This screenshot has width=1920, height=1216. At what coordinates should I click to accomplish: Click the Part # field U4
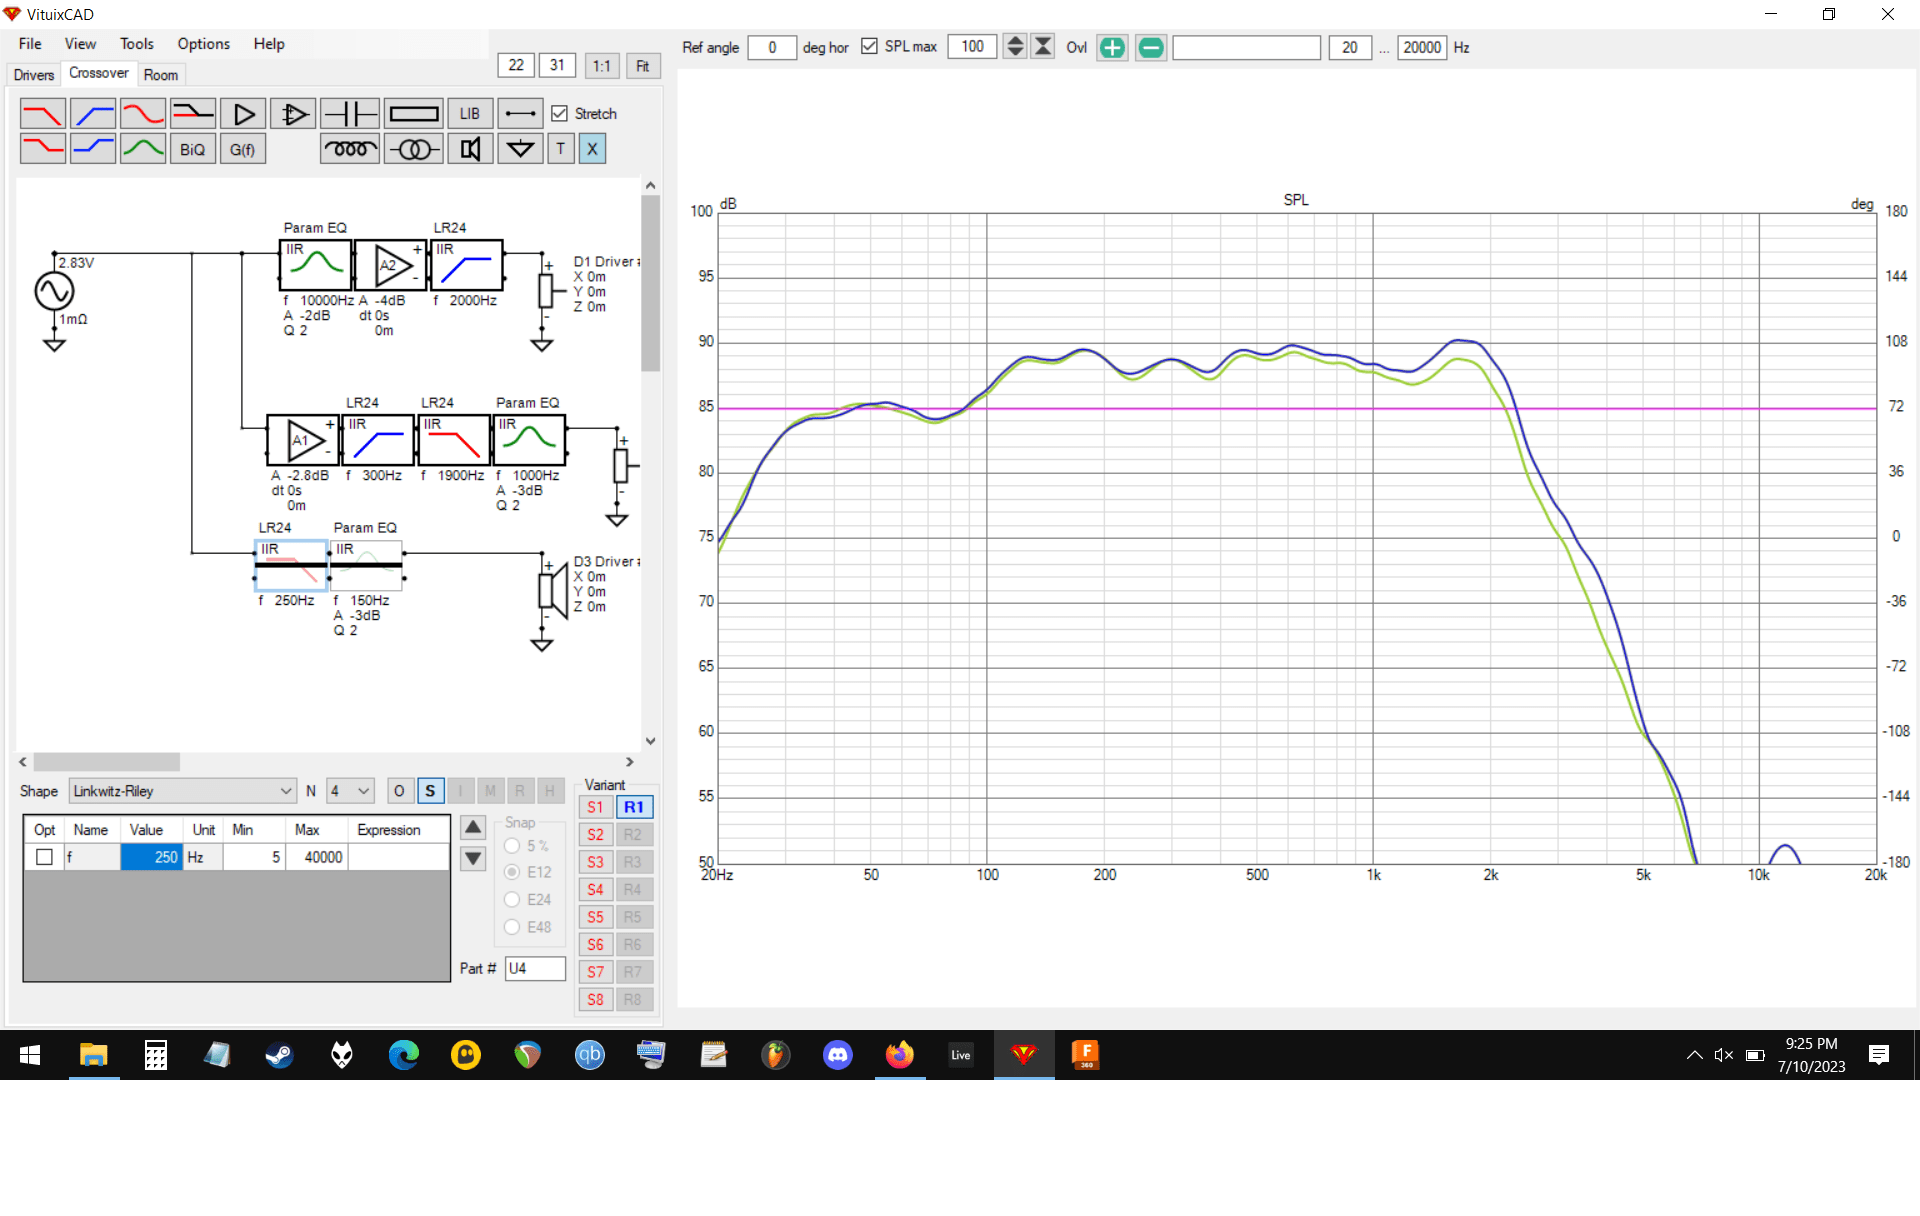tap(535, 968)
